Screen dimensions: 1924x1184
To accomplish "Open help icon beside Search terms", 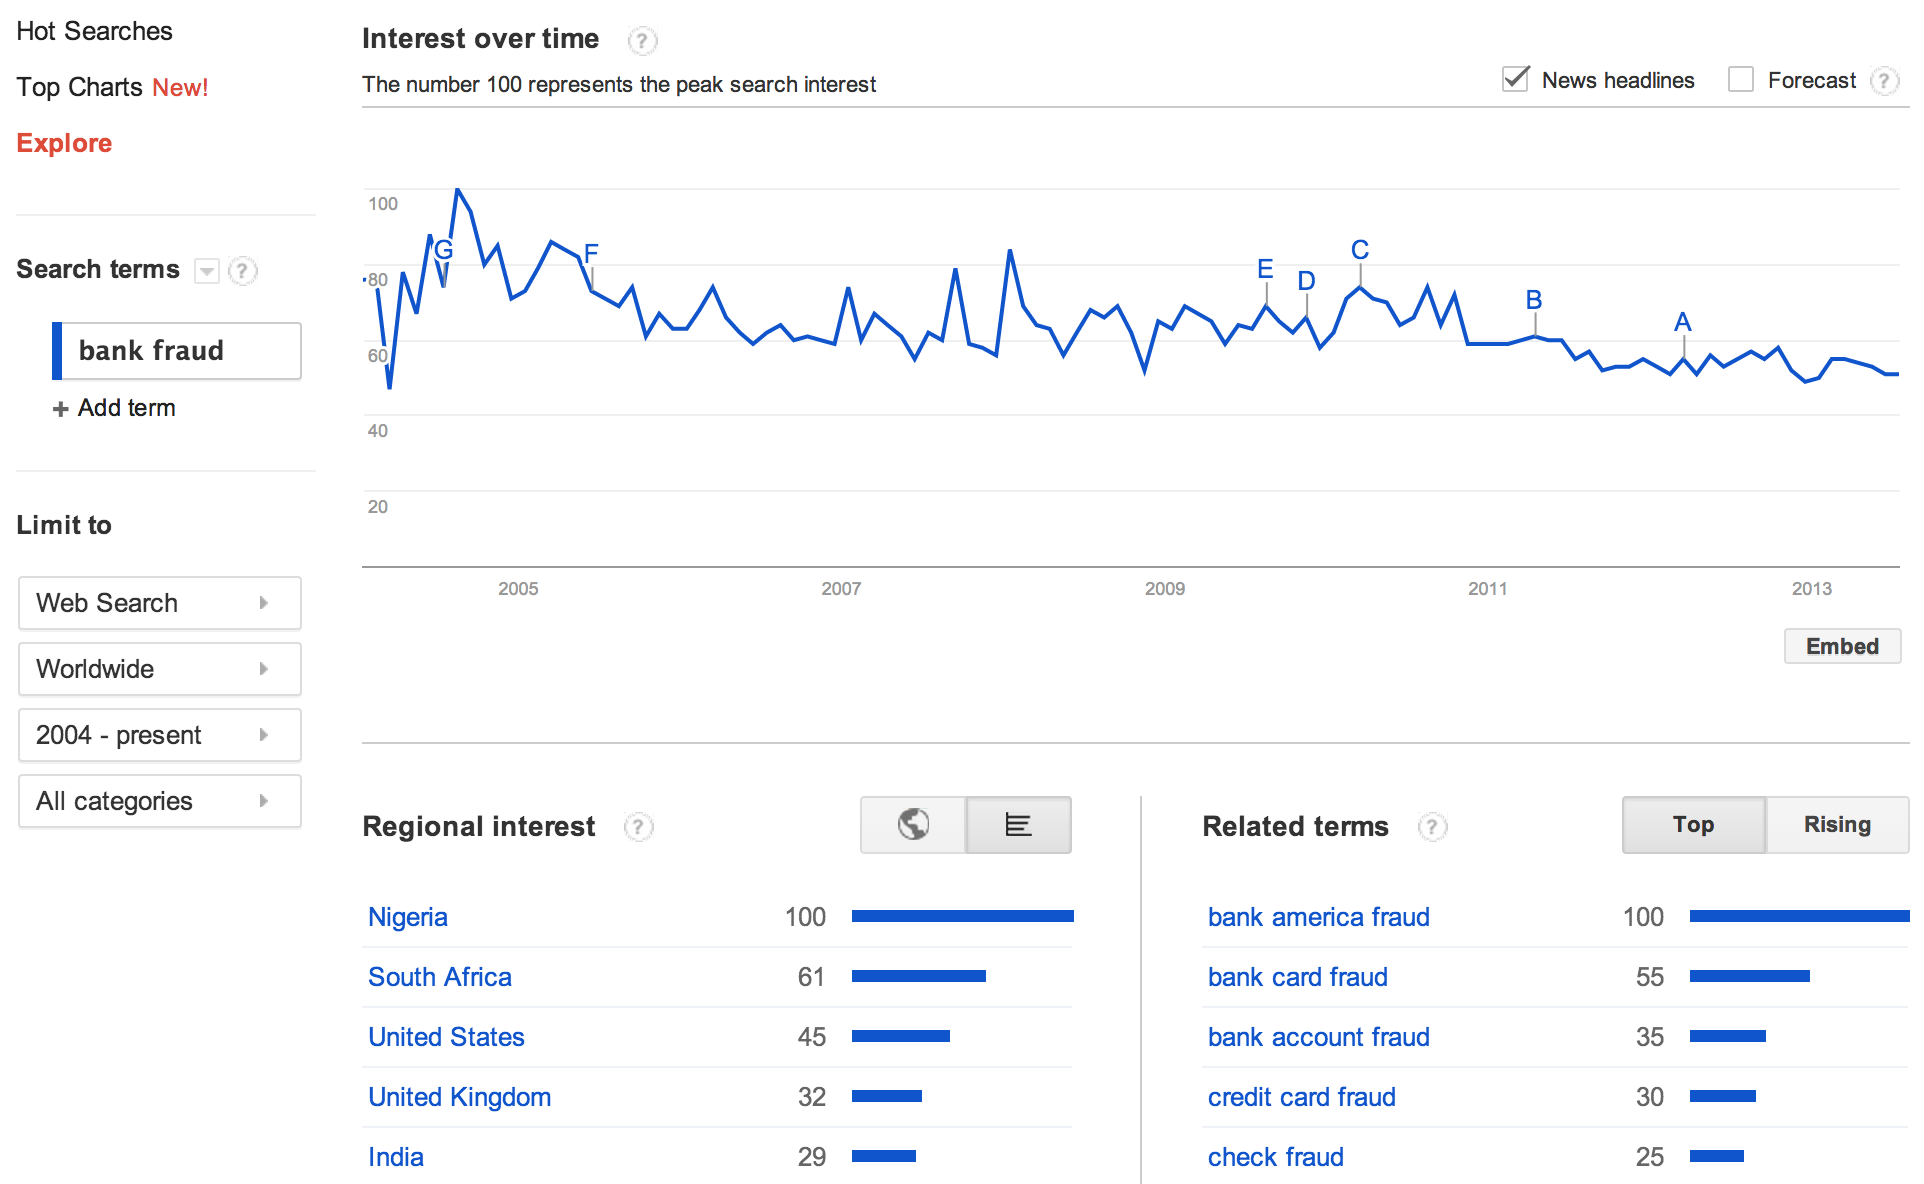I will (x=242, y=271).
